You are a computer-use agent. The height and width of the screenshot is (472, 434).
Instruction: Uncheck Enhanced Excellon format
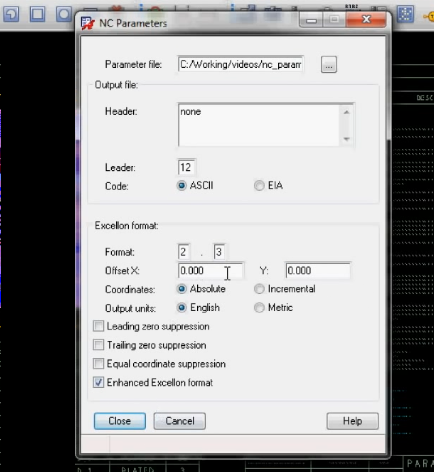(98, 382)
